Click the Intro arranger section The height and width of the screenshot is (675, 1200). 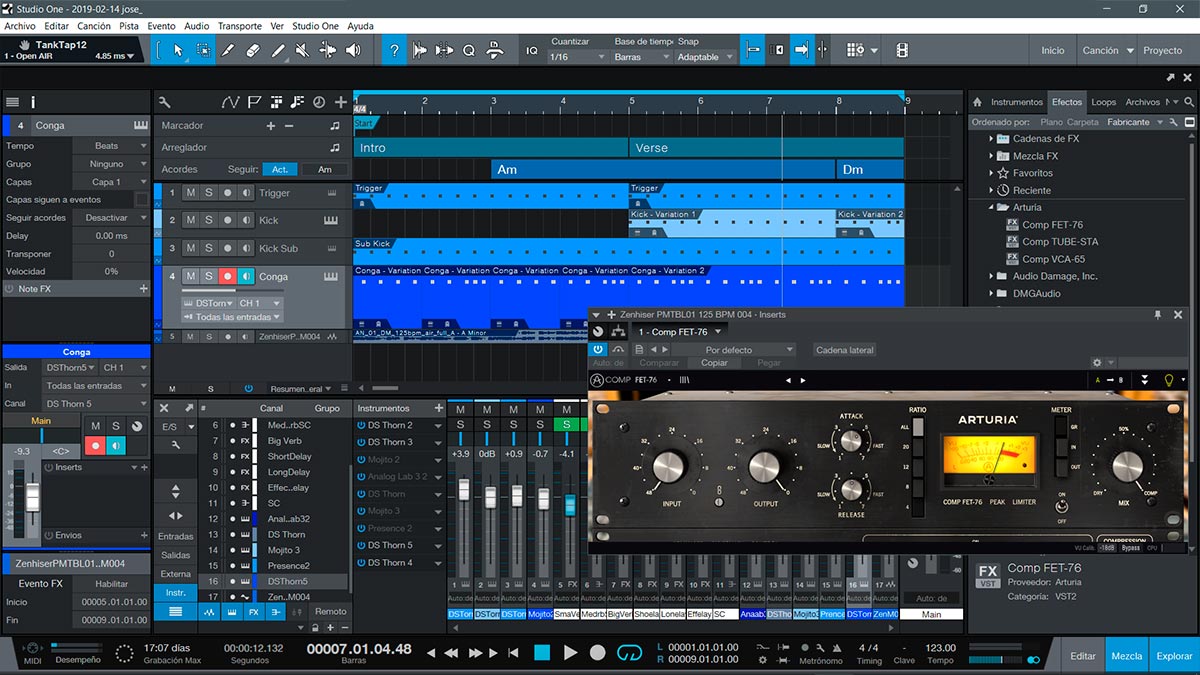pyautogui.click(x=491, y=148)
